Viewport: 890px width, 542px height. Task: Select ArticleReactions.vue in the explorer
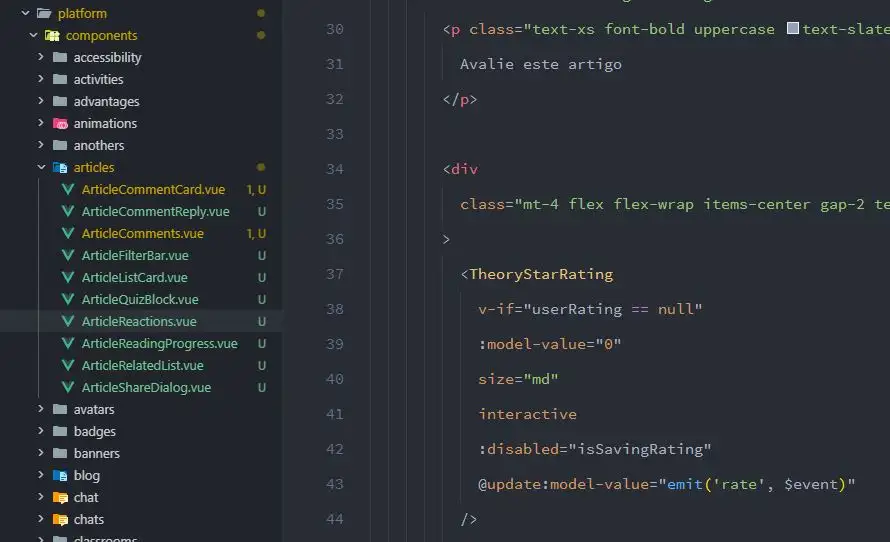[x=139, y=321]
